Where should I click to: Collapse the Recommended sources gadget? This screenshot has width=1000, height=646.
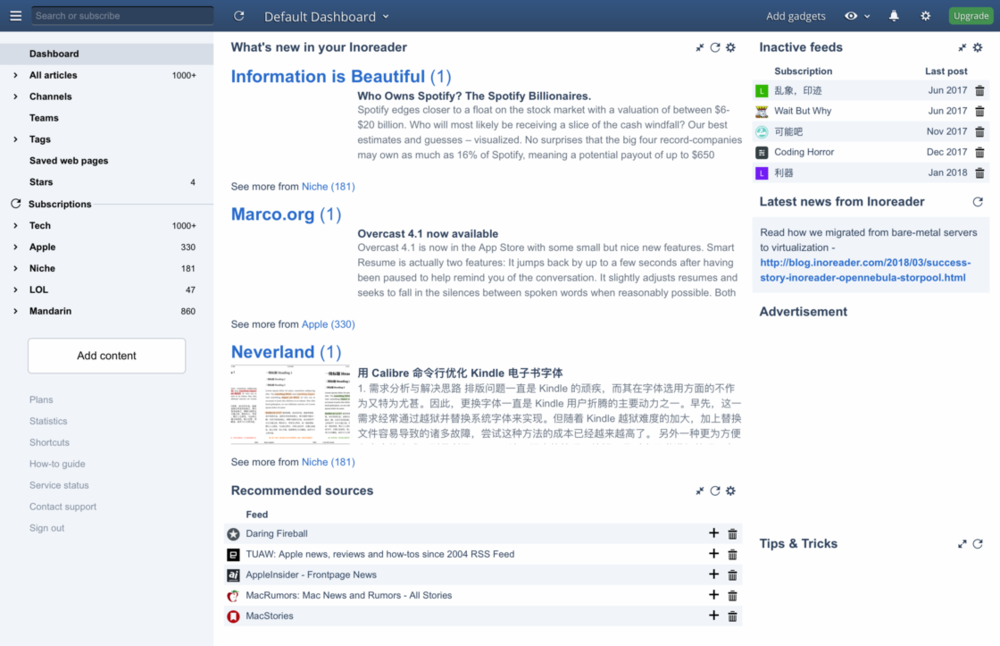700,490
